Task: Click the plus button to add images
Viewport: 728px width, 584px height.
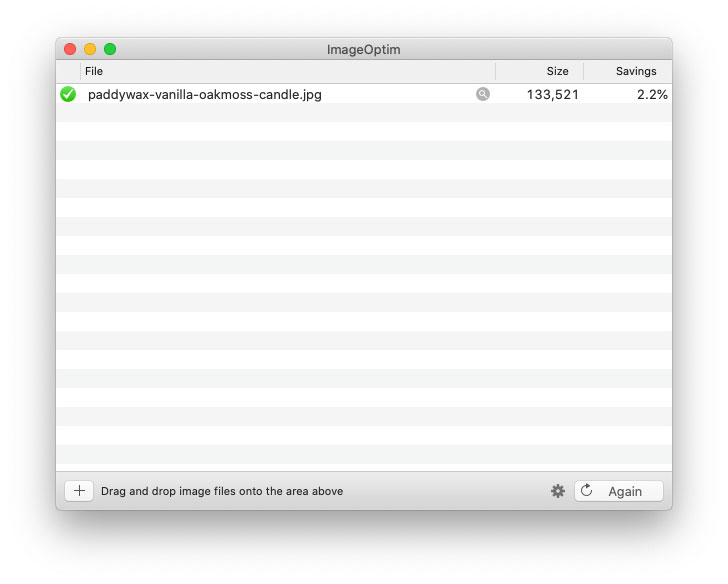Action: (79, 491)
